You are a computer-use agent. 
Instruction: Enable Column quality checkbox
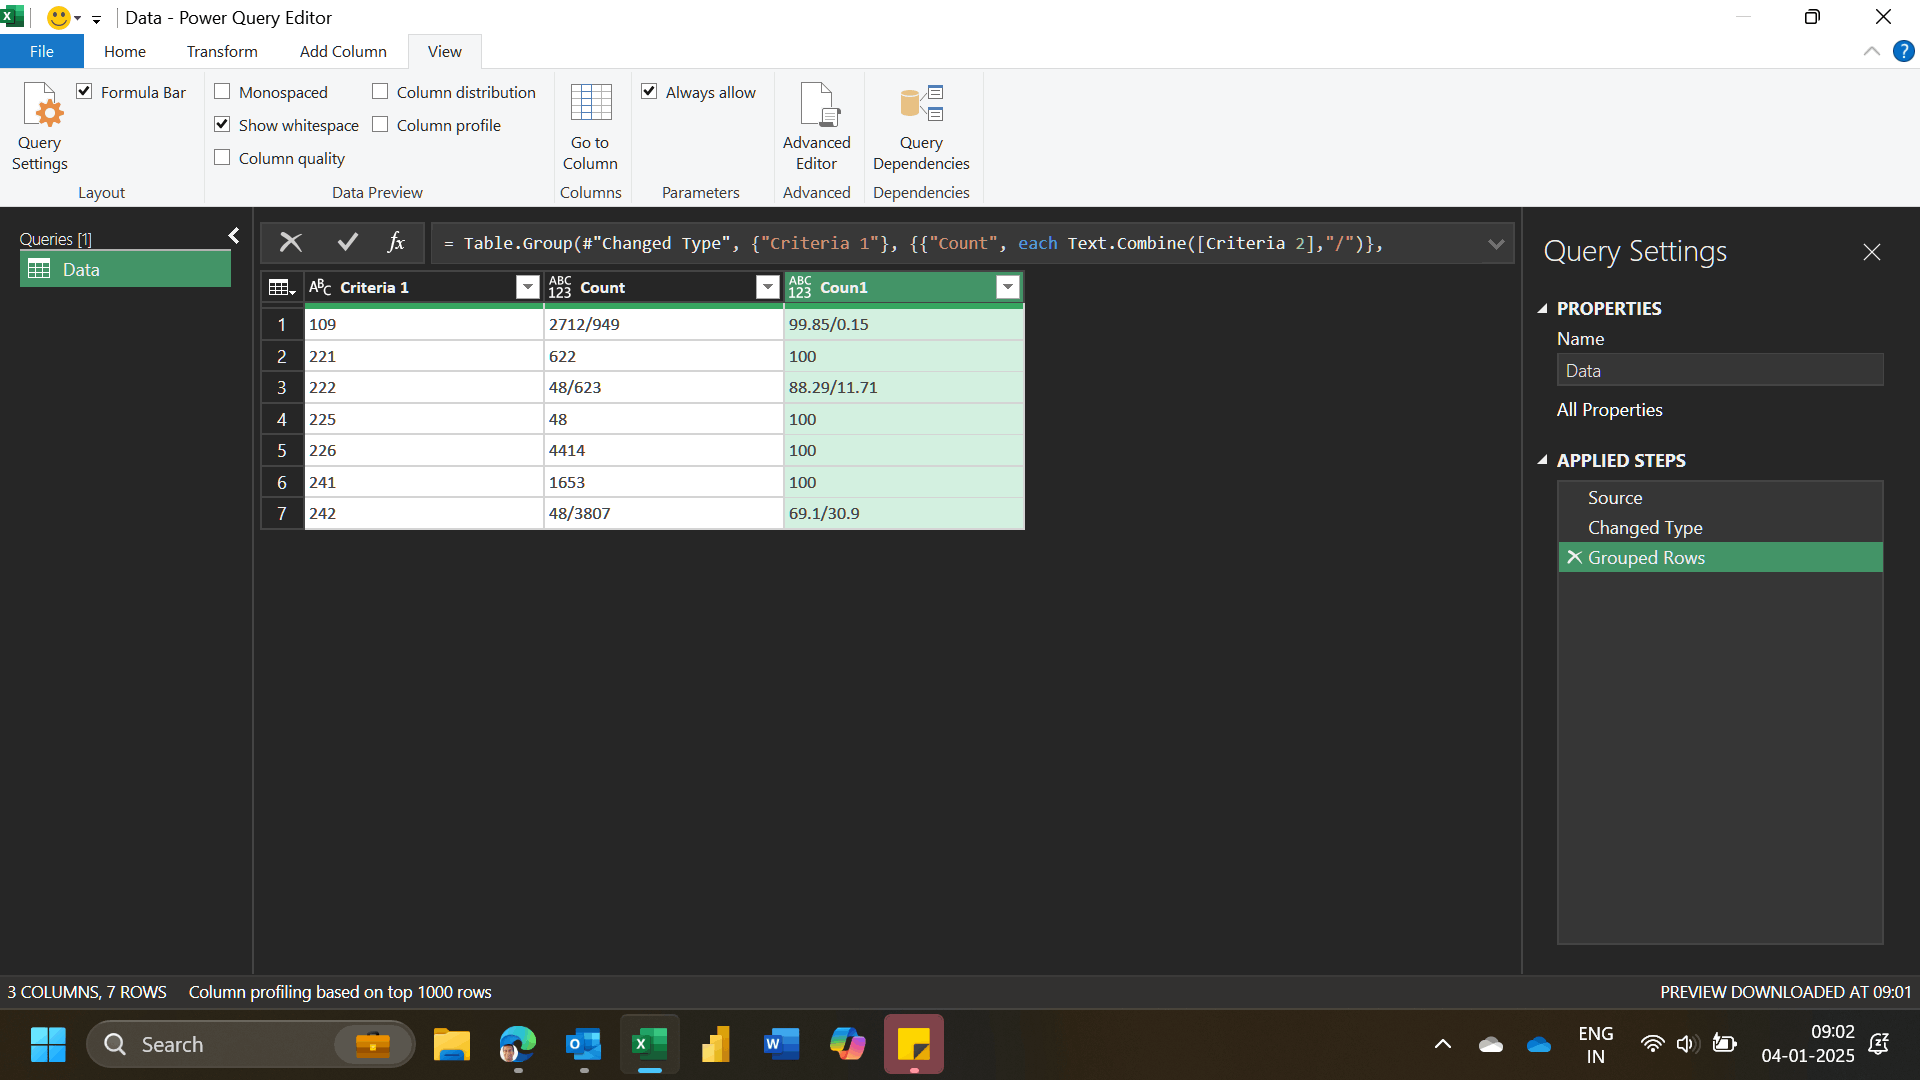coord(223,158)
